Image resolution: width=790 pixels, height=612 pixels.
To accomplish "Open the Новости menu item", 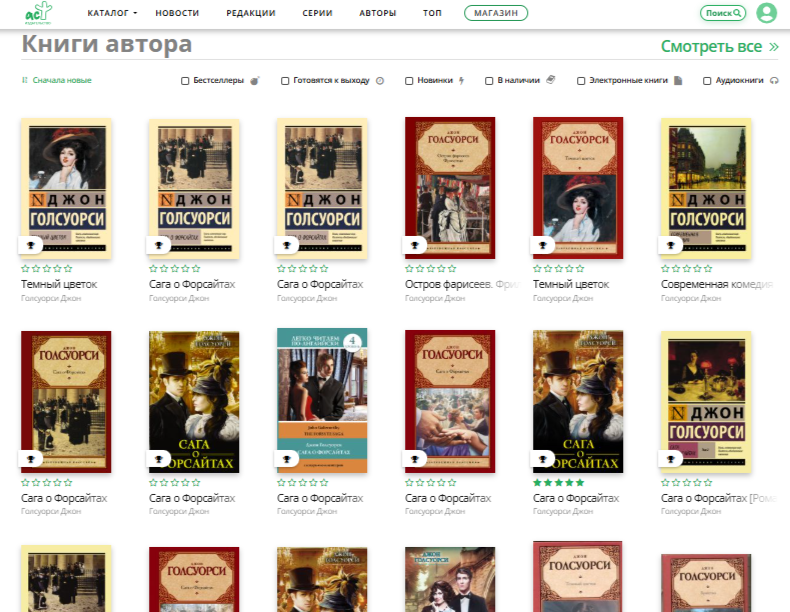I will click(x=177, y=13).
